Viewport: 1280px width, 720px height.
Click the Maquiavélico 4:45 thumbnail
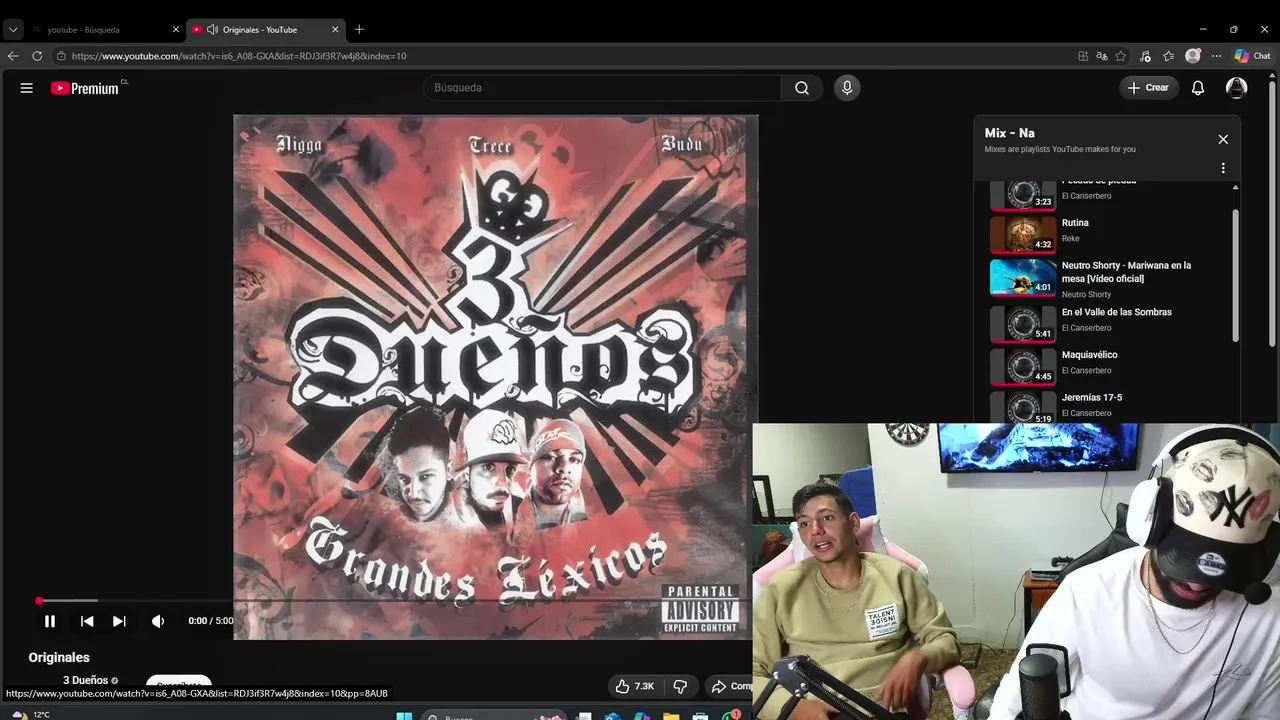point(1022,366)
